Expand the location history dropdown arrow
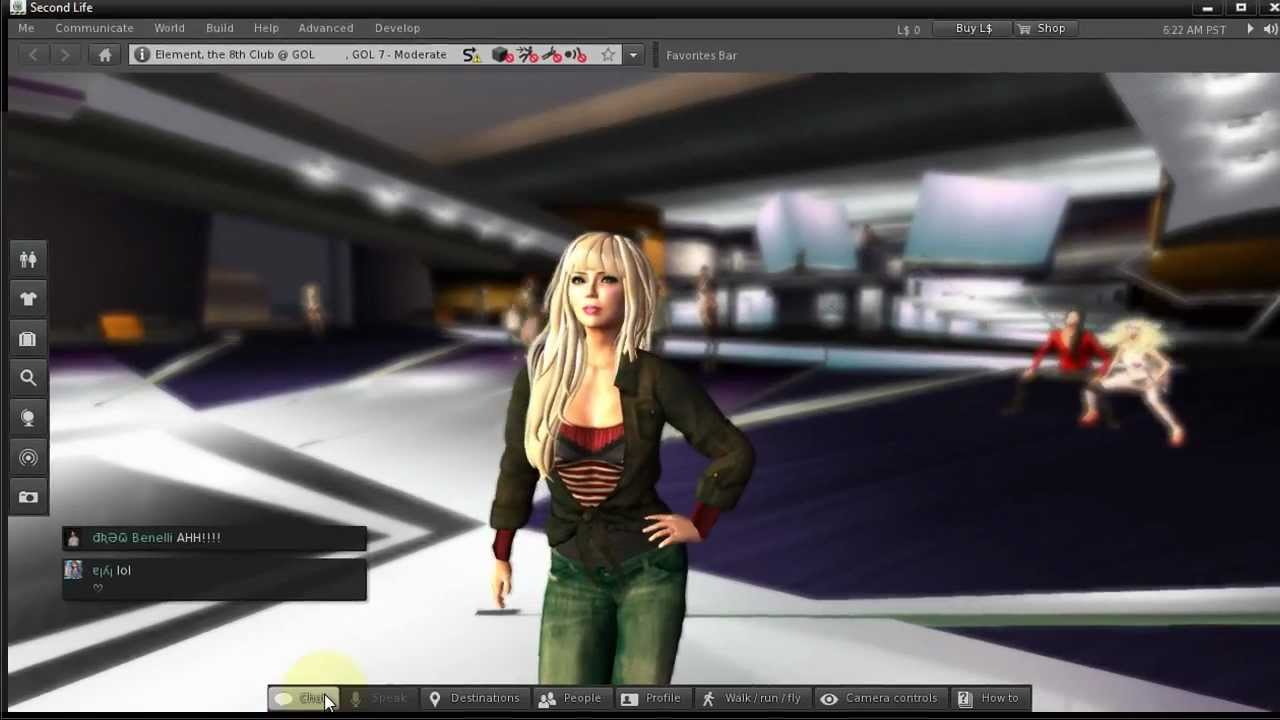 coord(633,55)
